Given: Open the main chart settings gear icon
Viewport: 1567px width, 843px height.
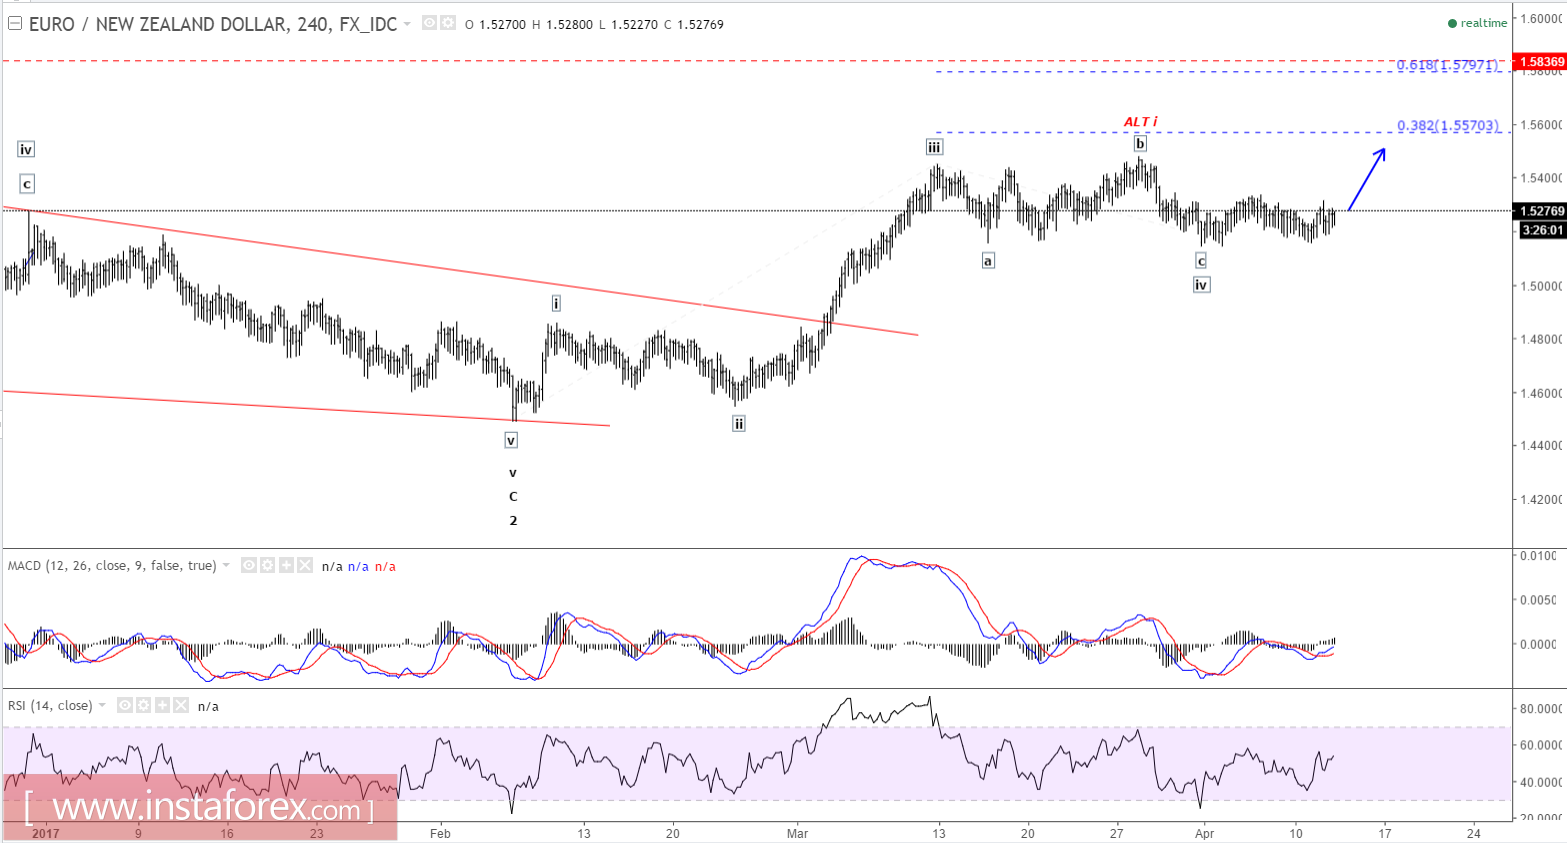Looking at the screenshot, I should pos(448,22).
